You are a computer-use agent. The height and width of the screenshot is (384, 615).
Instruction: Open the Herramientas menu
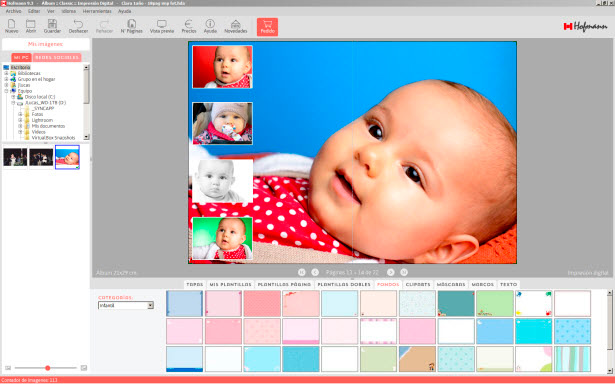[x=97, y=11]
